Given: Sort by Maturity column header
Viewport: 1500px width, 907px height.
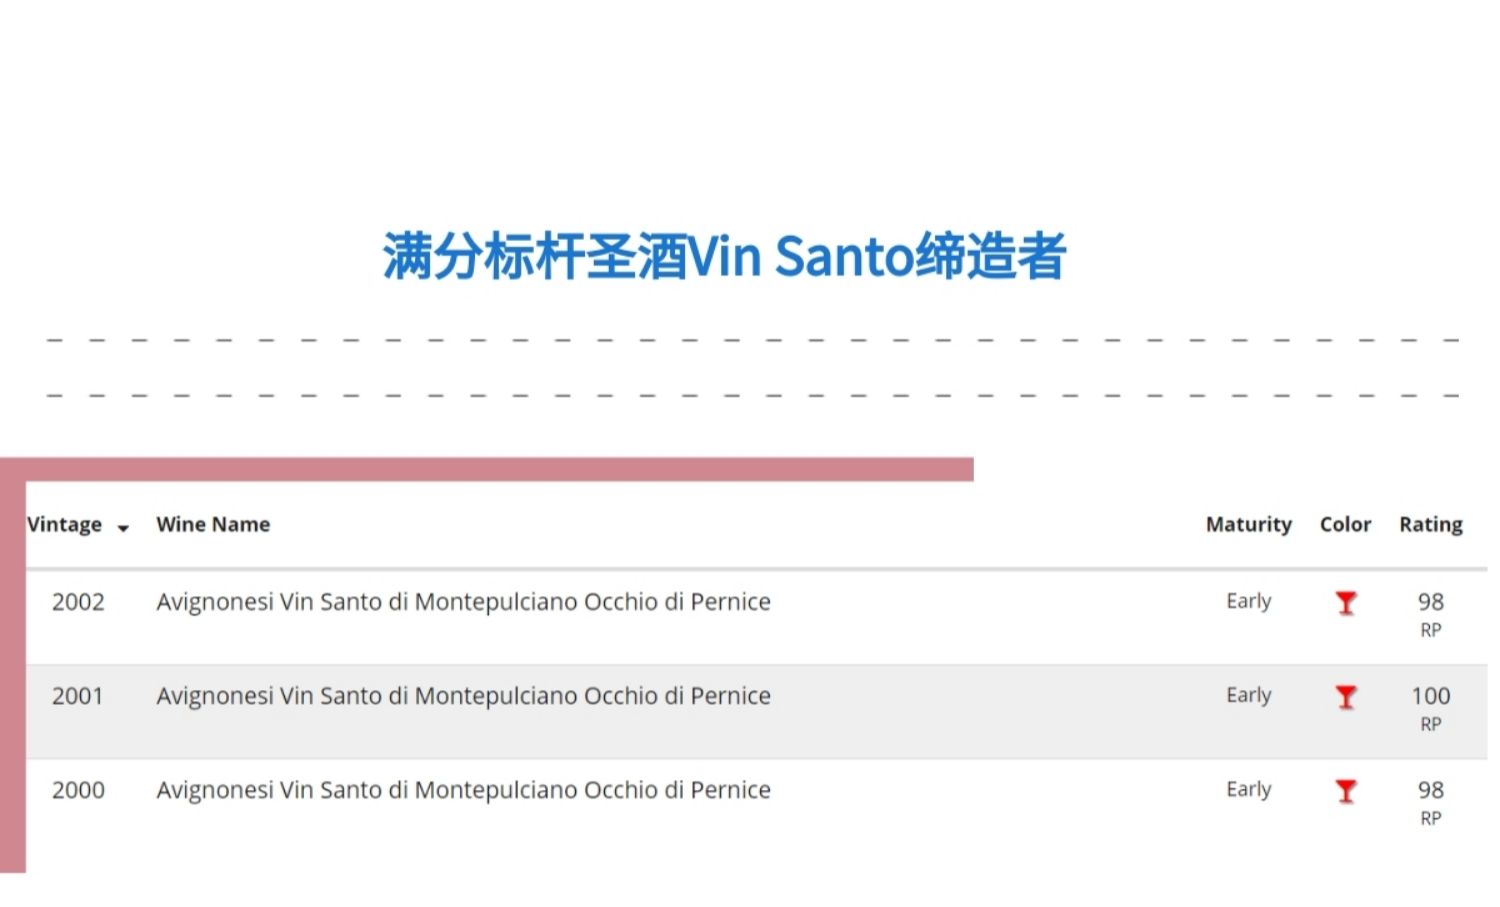Looking at the screenshot, I should [1248, 524].
